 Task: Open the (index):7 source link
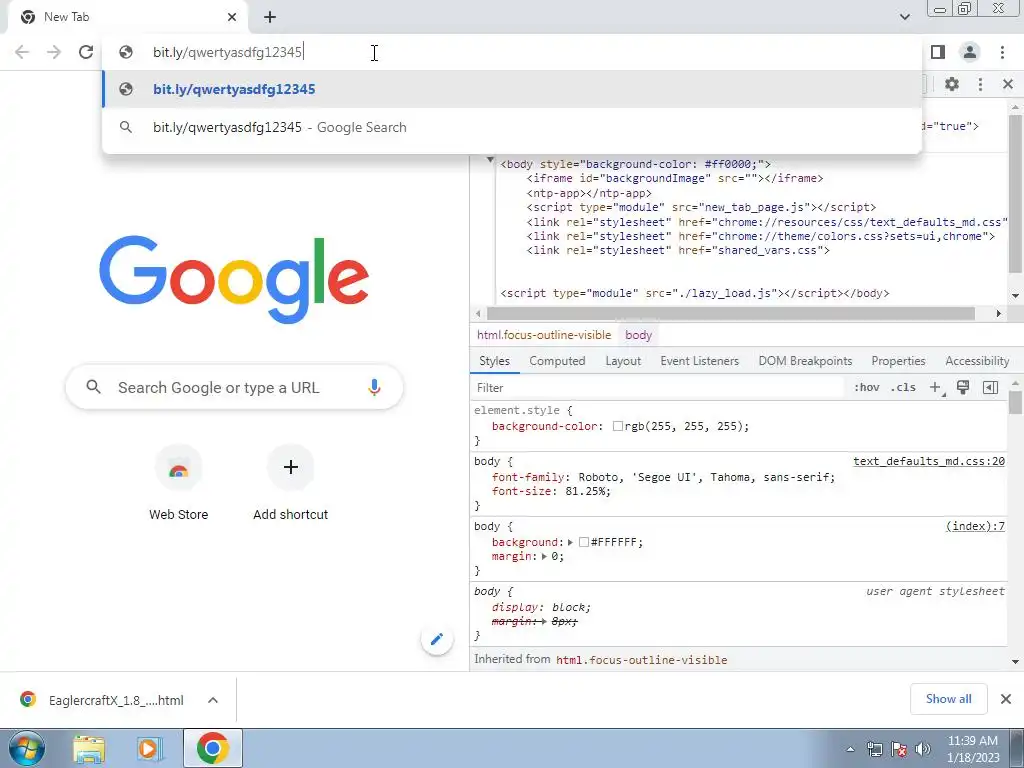click(975, 526)
